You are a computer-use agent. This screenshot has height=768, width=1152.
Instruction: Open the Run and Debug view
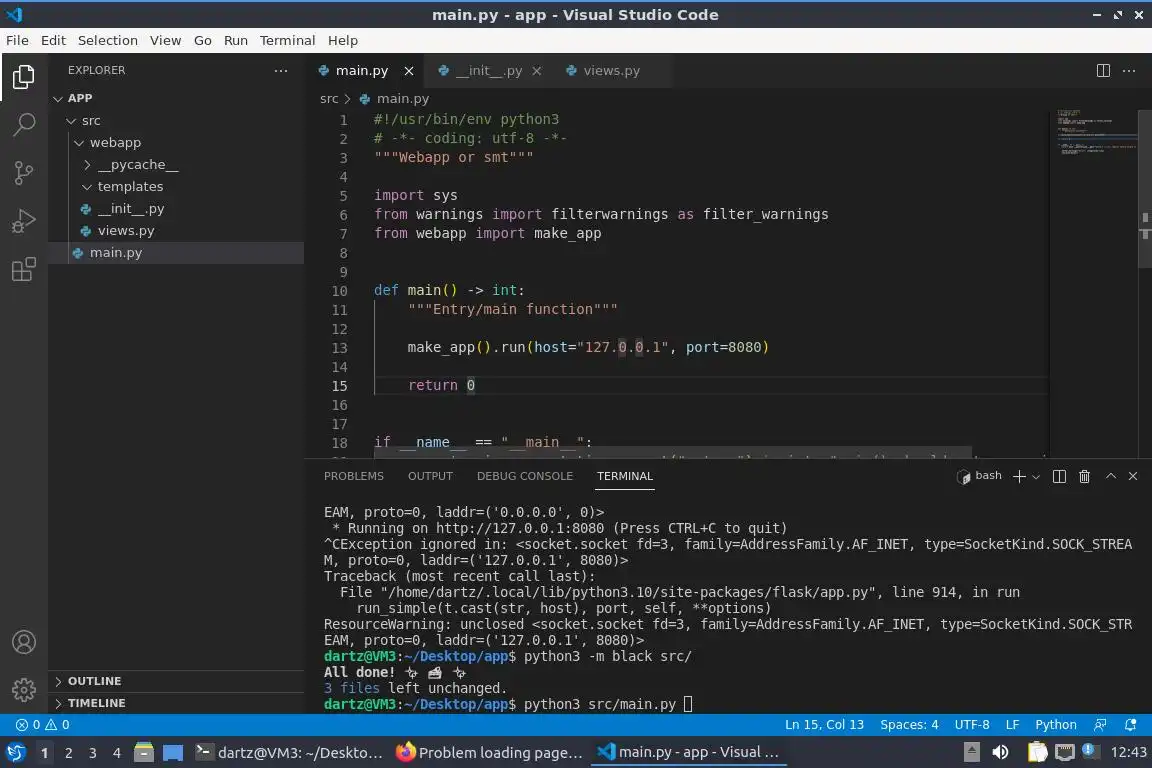(x=24, y=220)
